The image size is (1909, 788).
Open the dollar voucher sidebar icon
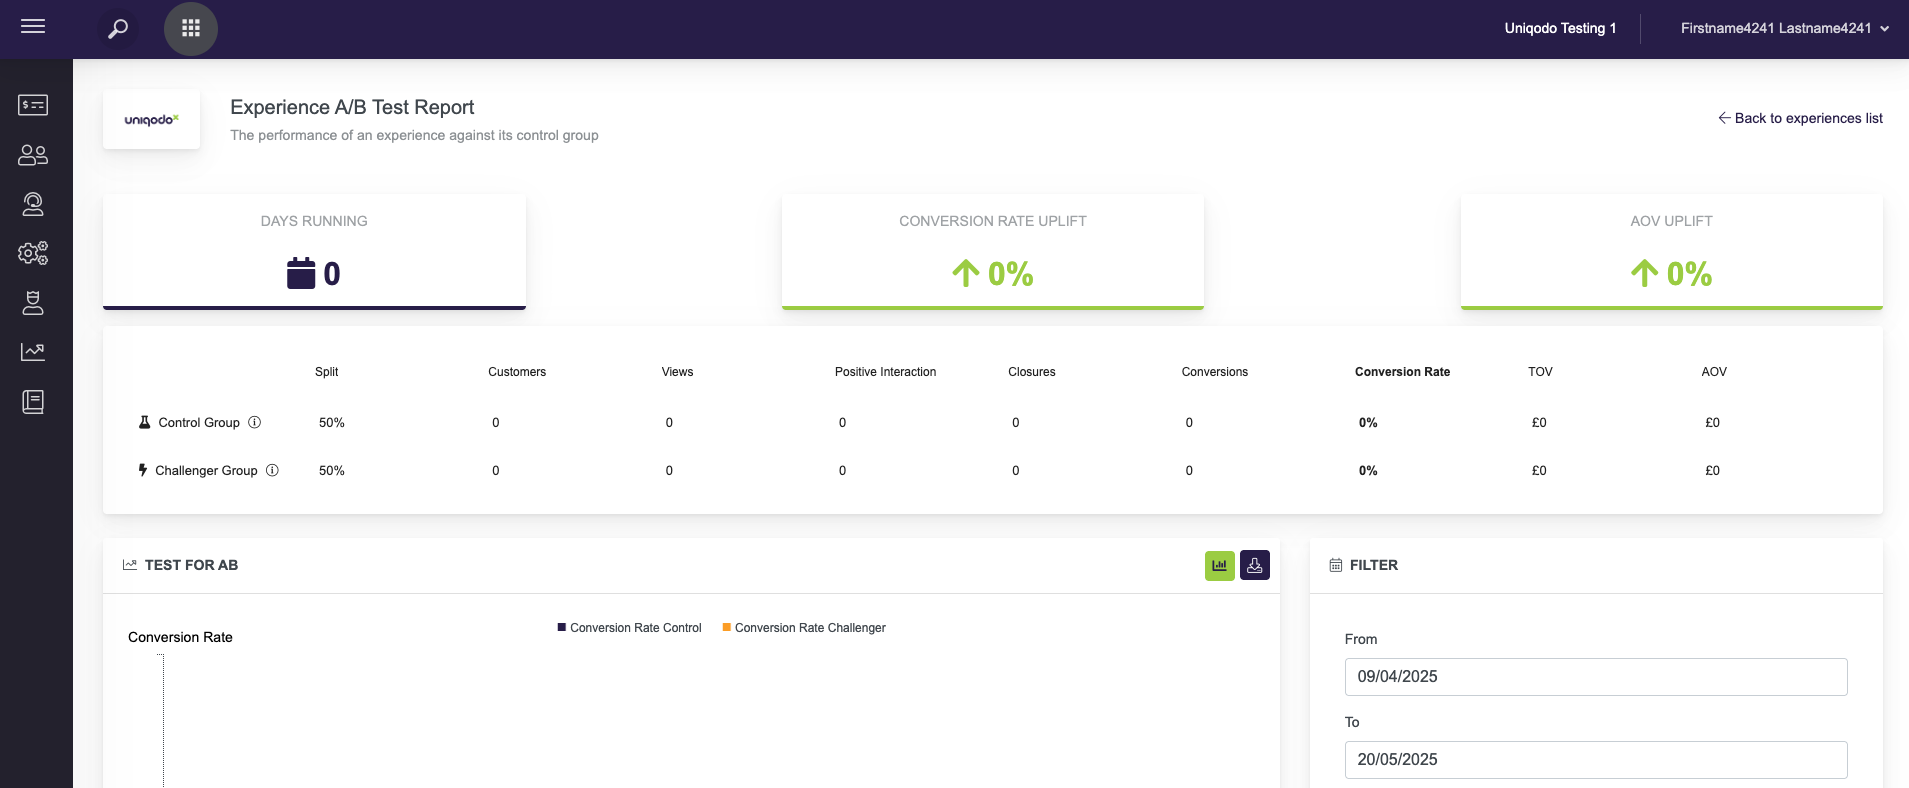coord(33,105)
